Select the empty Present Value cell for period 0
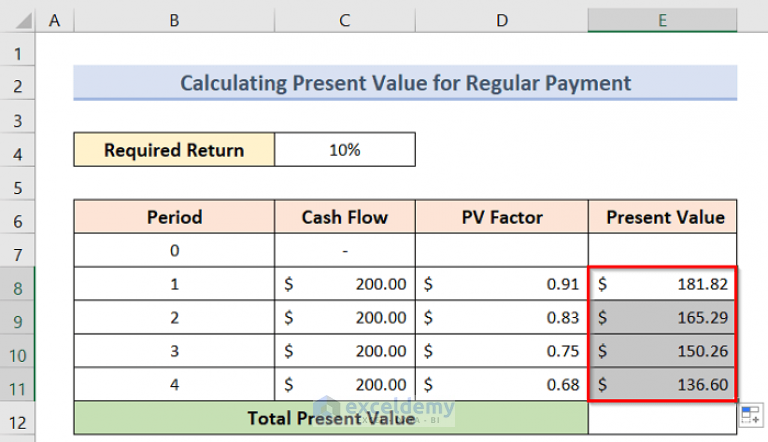 tap(662, 250)
